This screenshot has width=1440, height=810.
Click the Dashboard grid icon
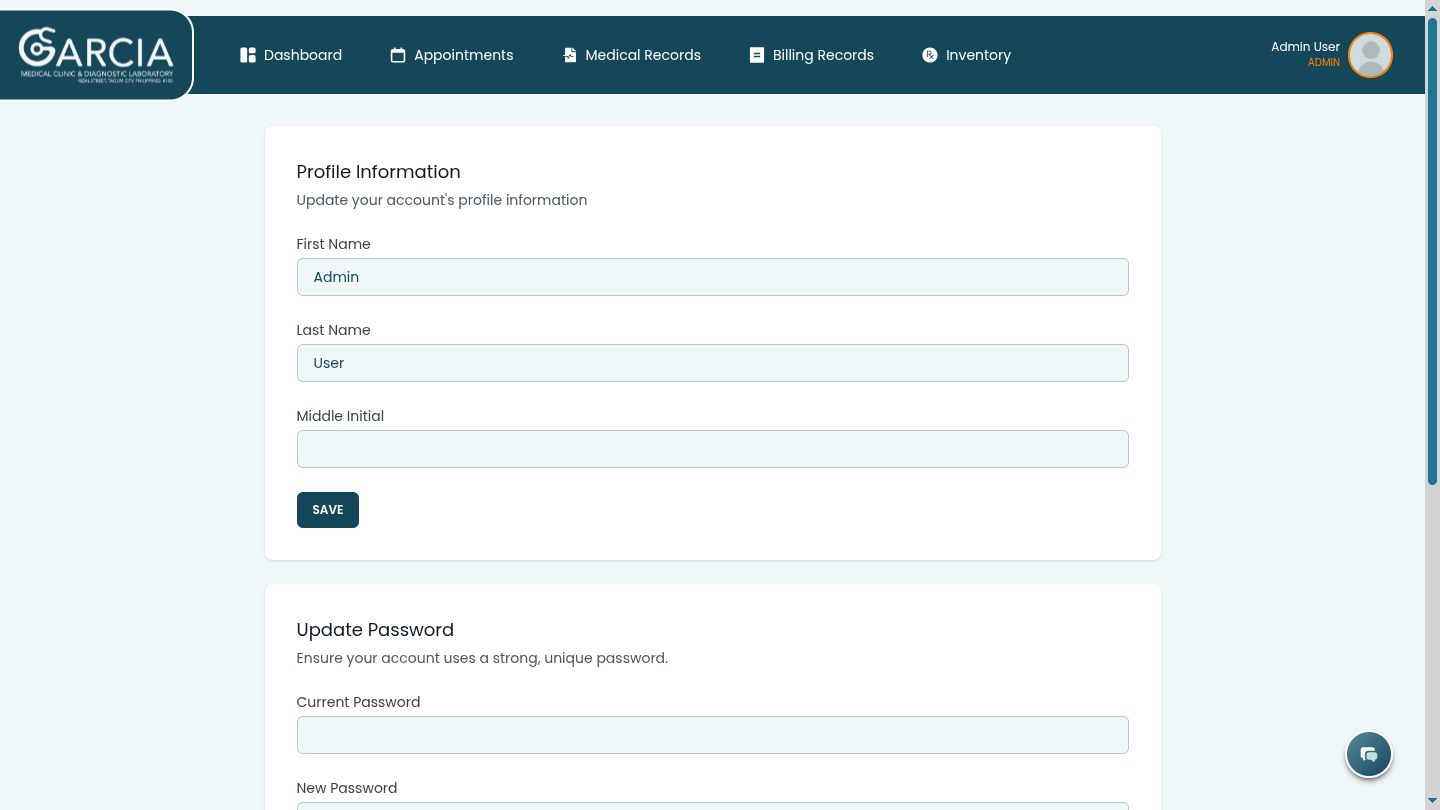click(248, 55)
